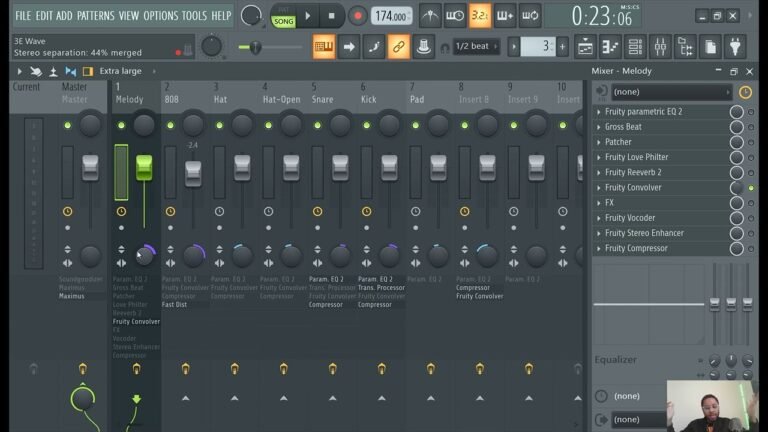Expand the Gross Beat slot options
The image size is (768, 432).
[599, 127]
